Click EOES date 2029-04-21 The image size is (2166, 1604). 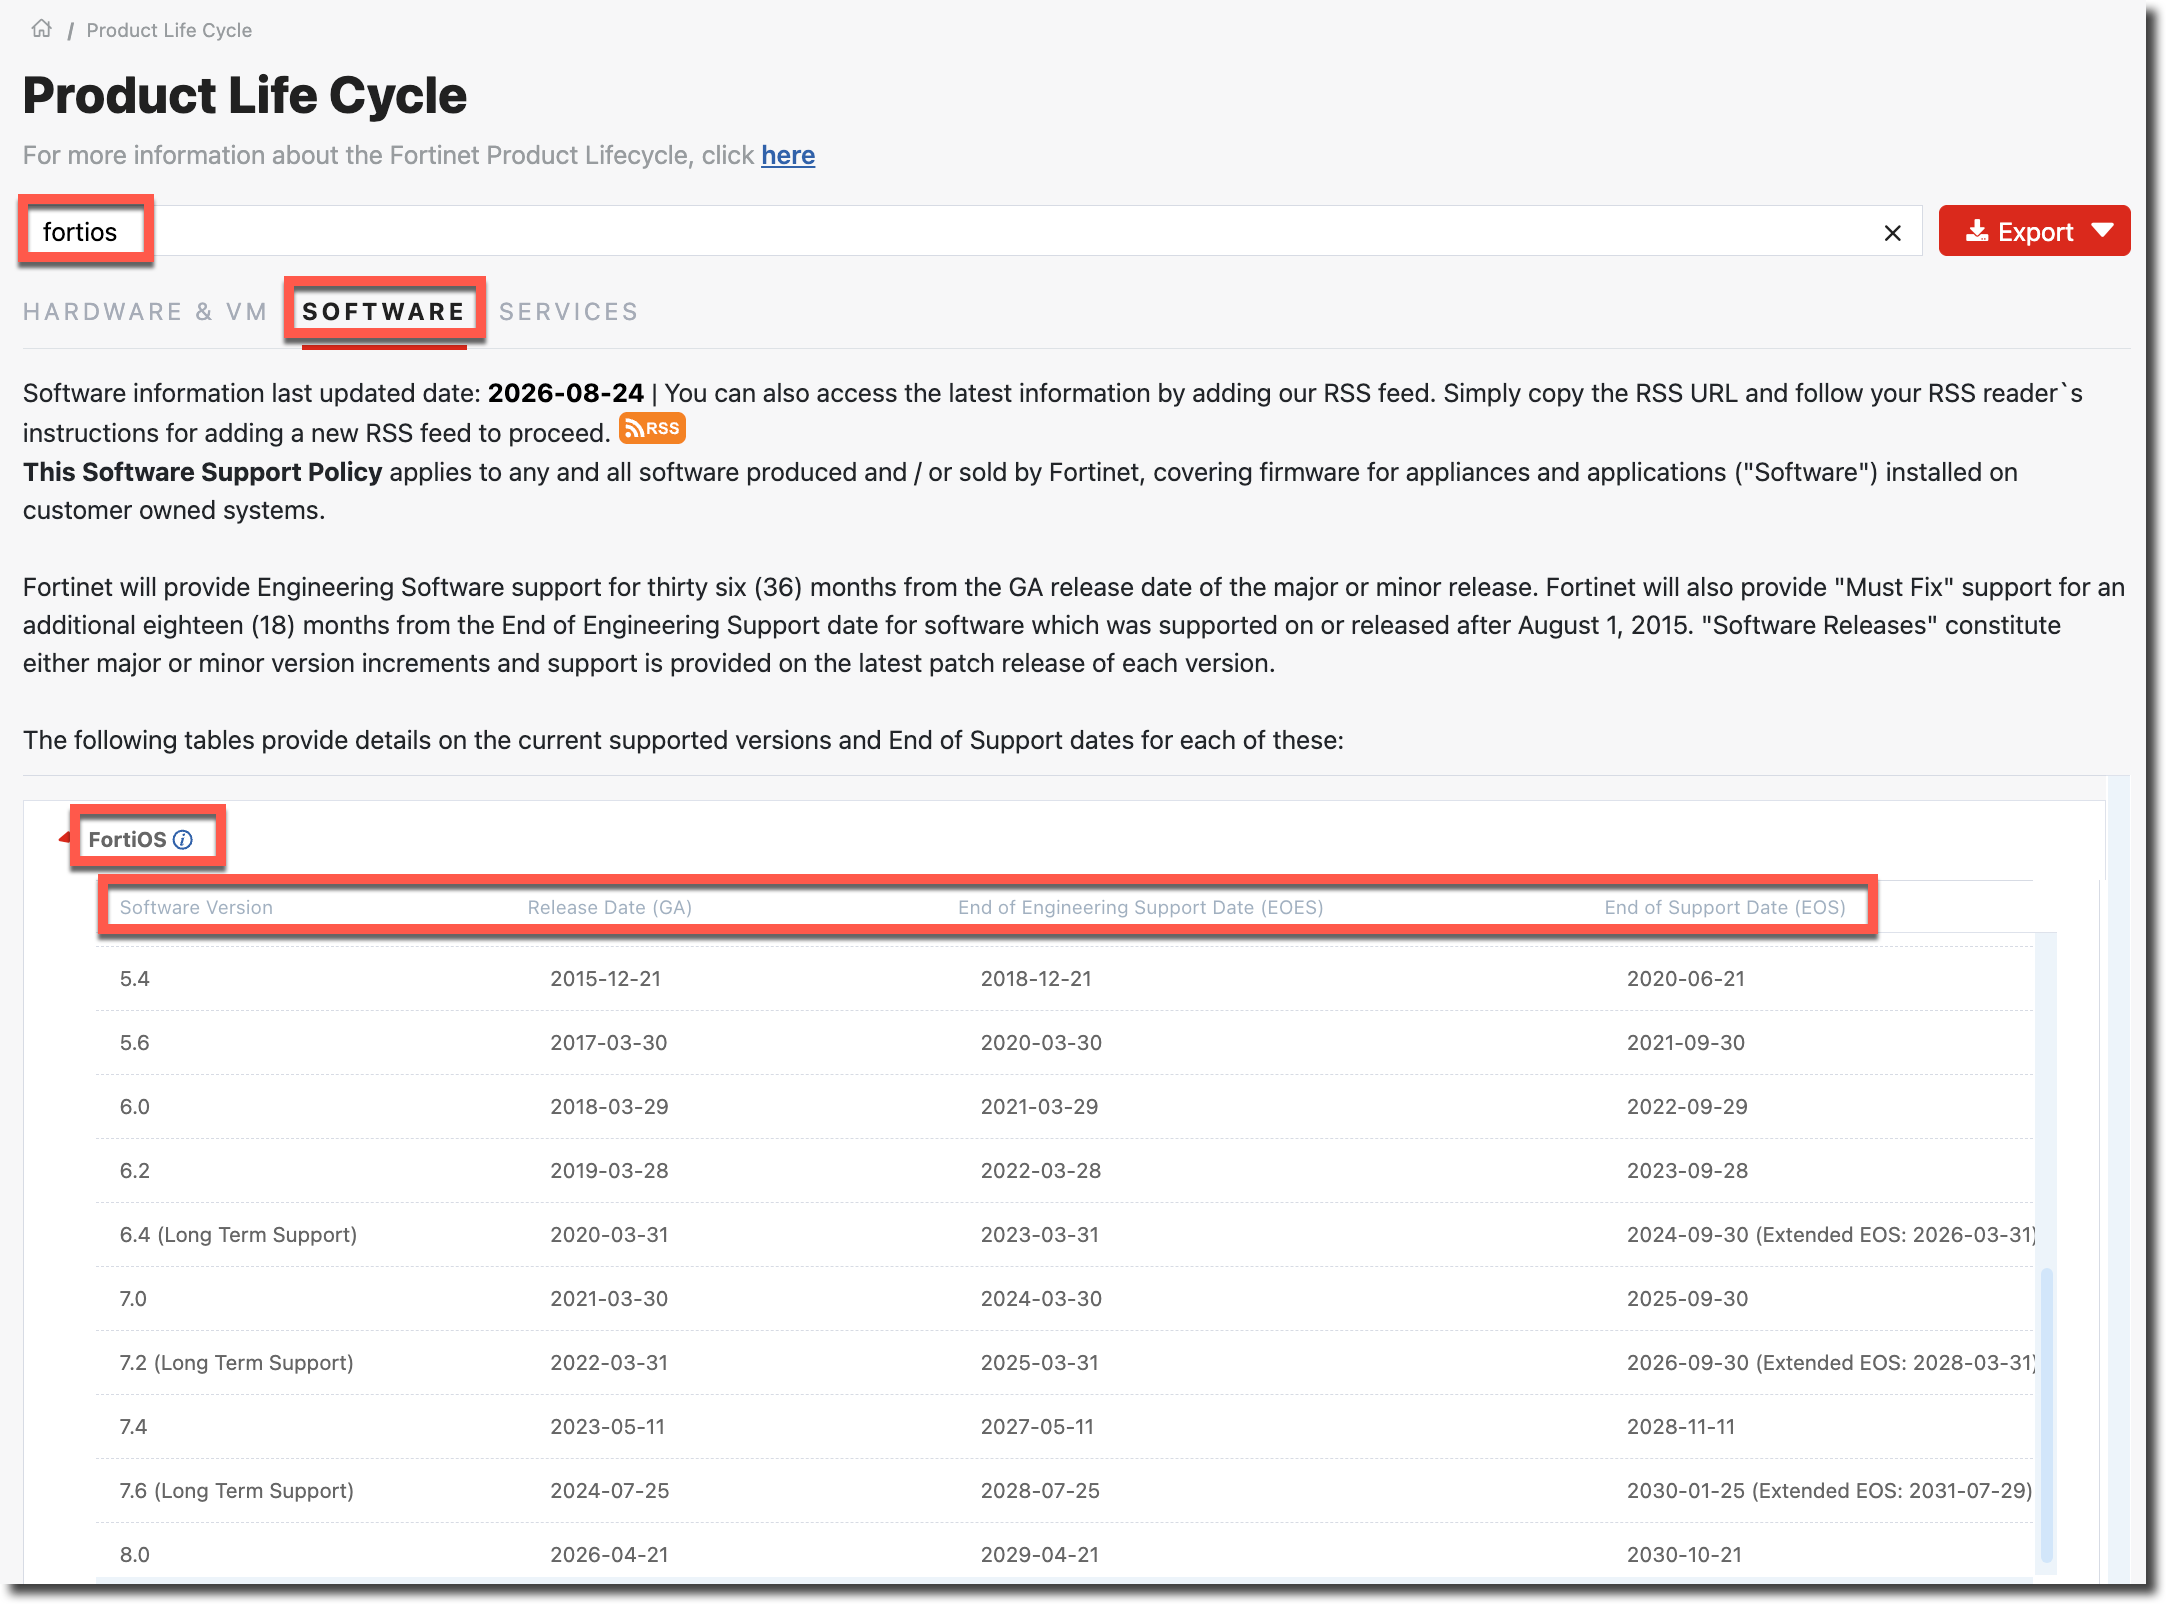click(1039, 1555)
